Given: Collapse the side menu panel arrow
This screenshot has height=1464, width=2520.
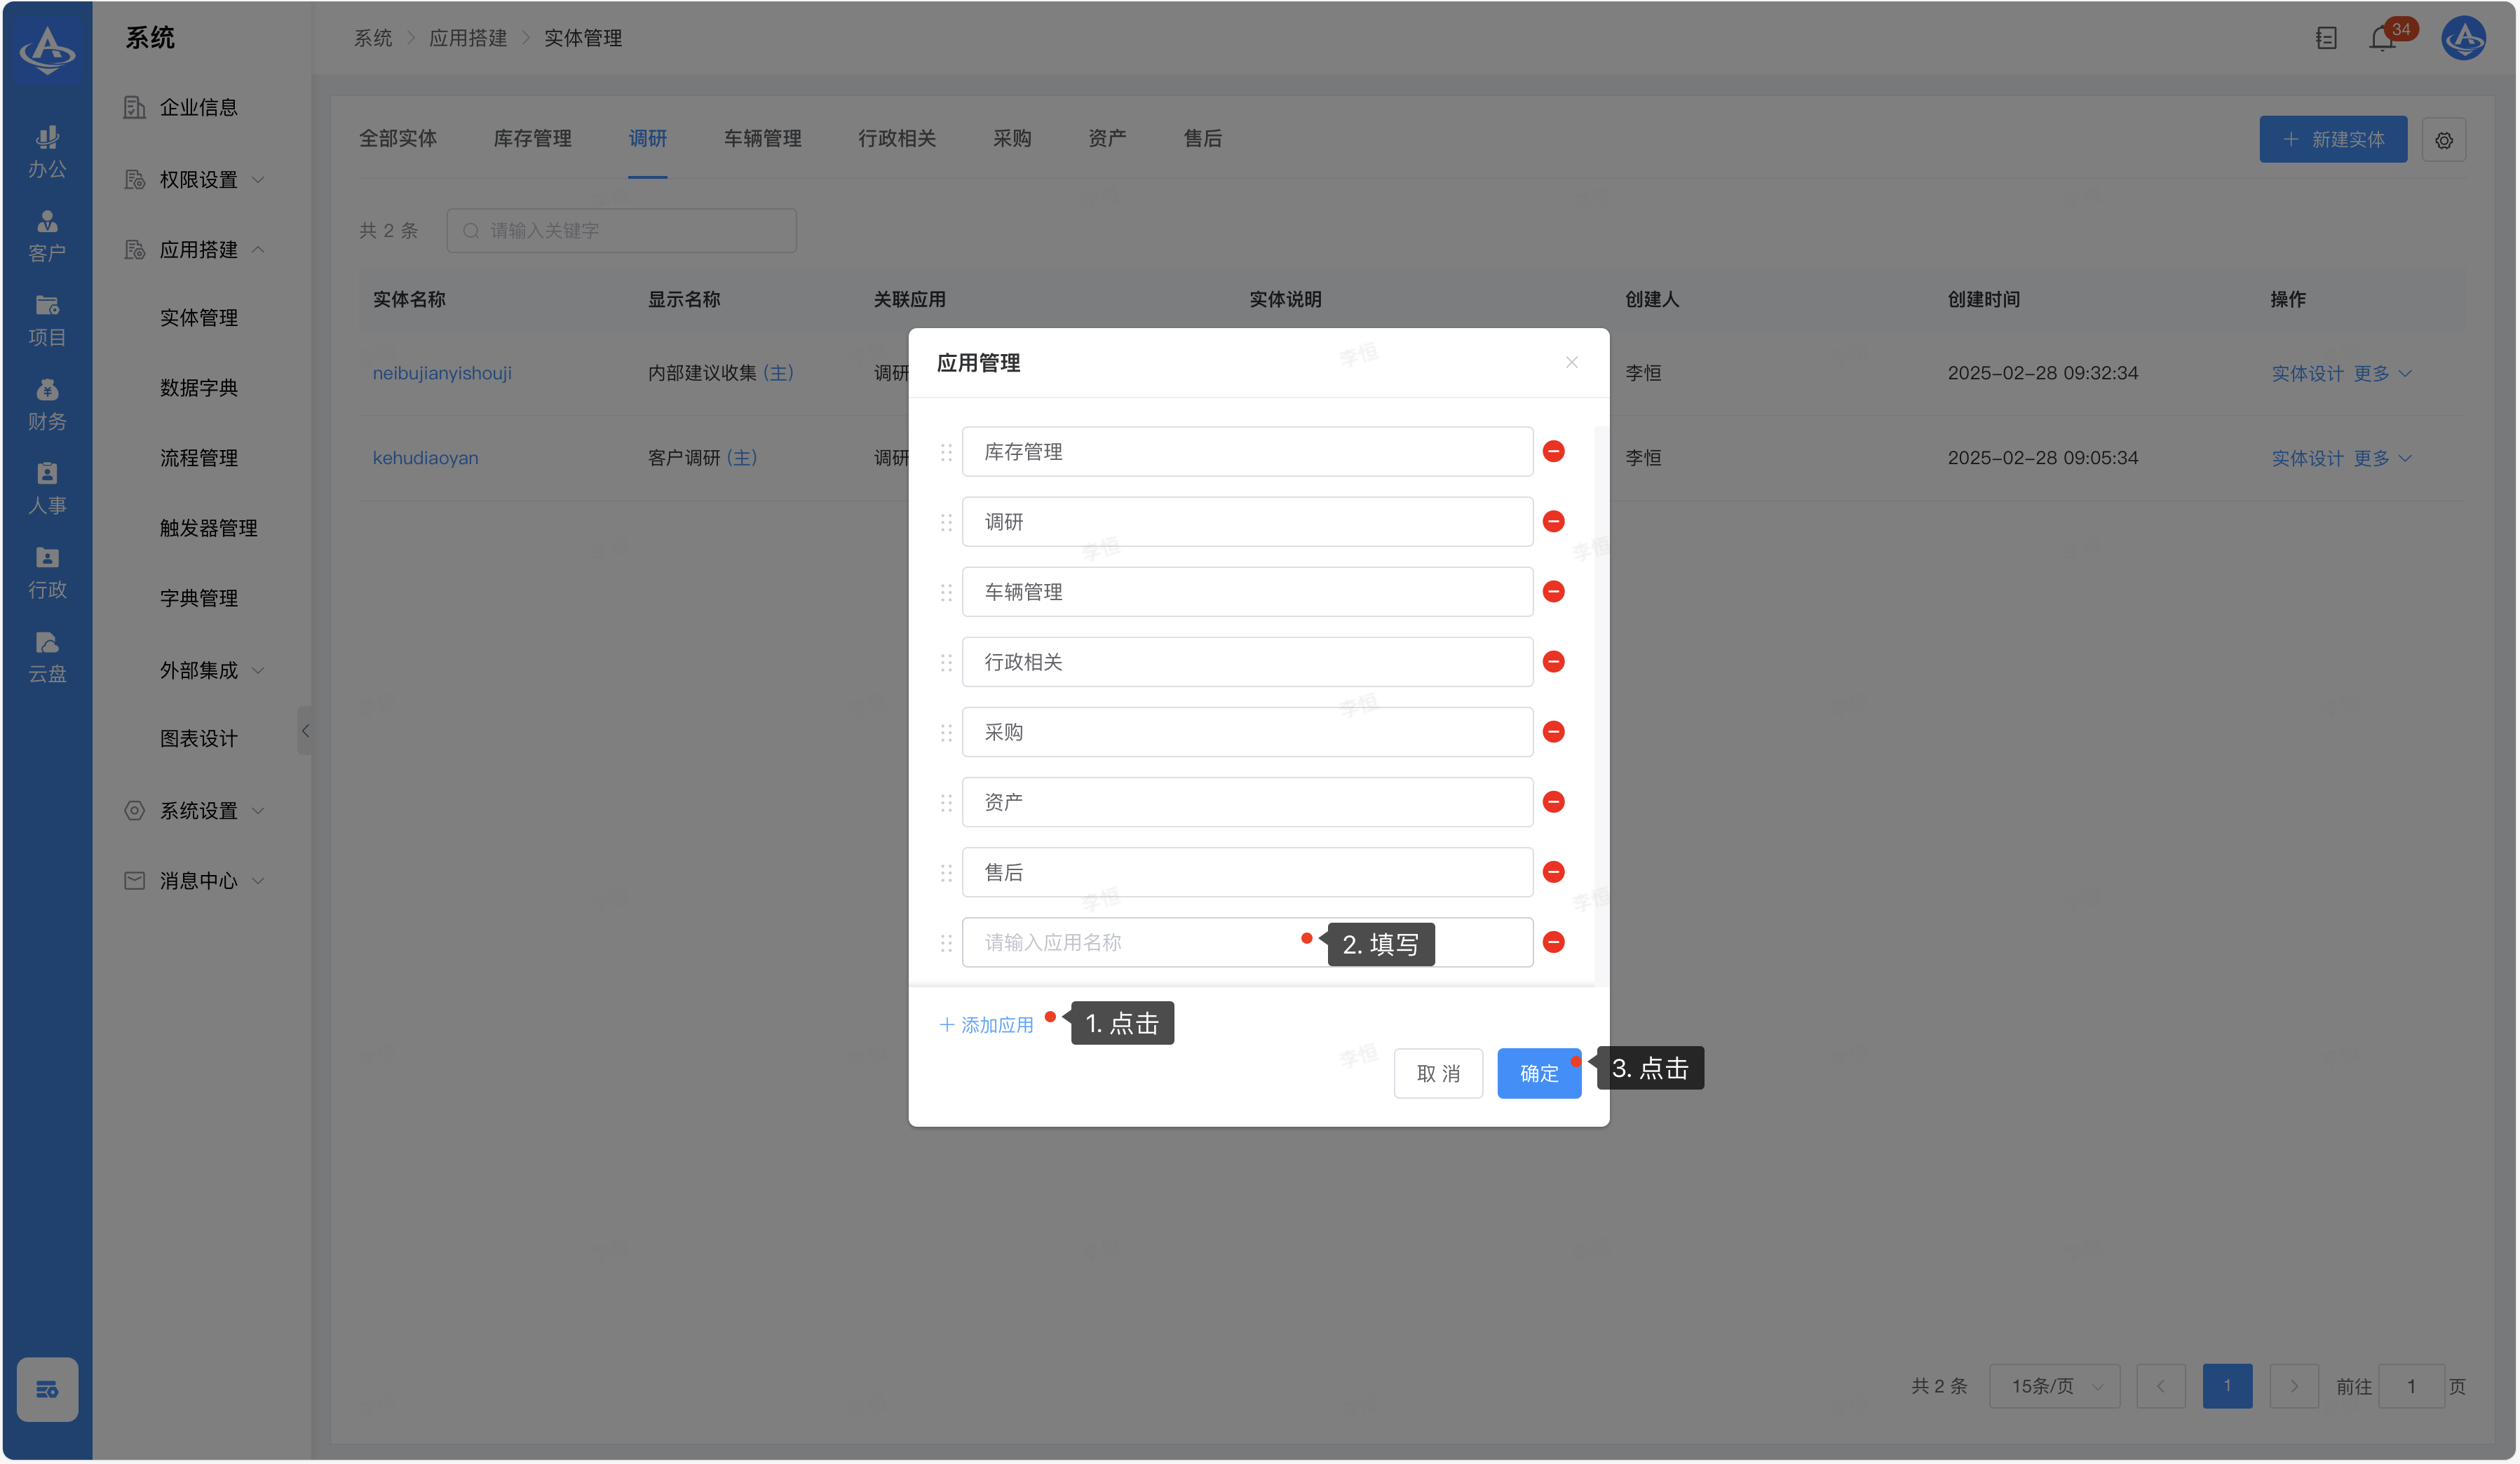Looking at the screenshot, I should click(305, 731).
